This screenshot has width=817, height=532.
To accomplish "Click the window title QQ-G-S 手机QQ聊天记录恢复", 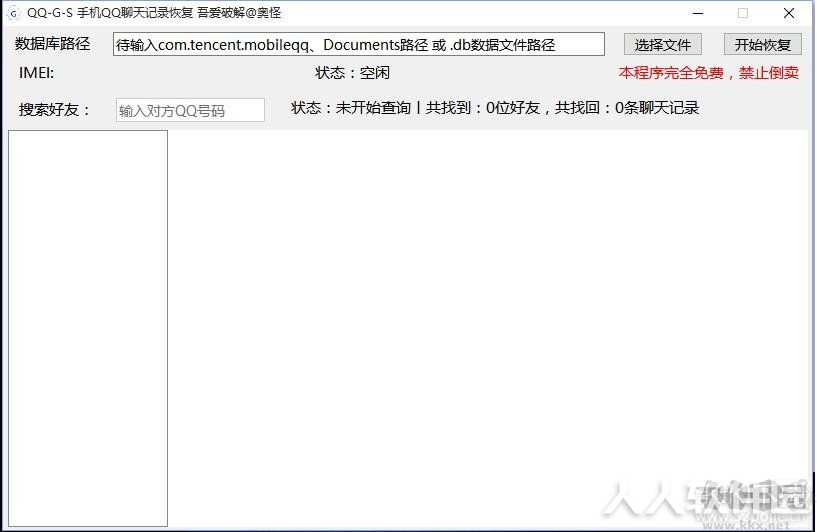I will 110,13.
